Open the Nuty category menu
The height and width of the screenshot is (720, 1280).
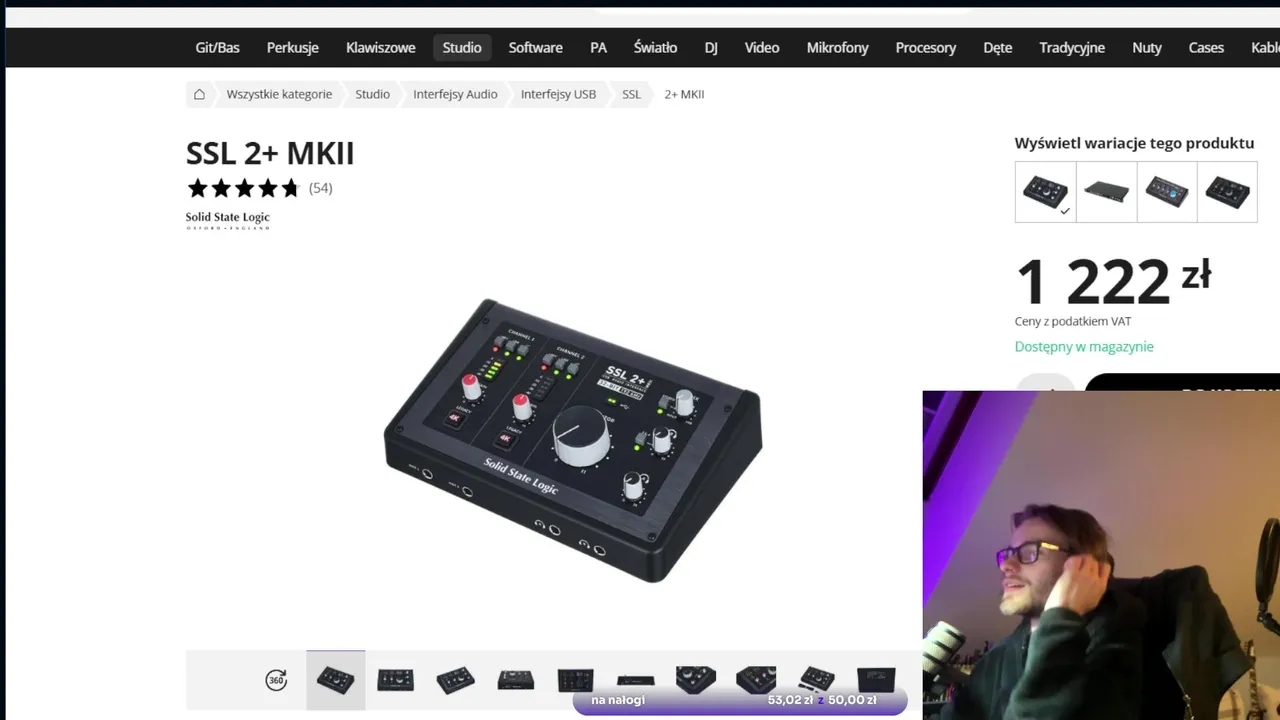(1147, 47)
